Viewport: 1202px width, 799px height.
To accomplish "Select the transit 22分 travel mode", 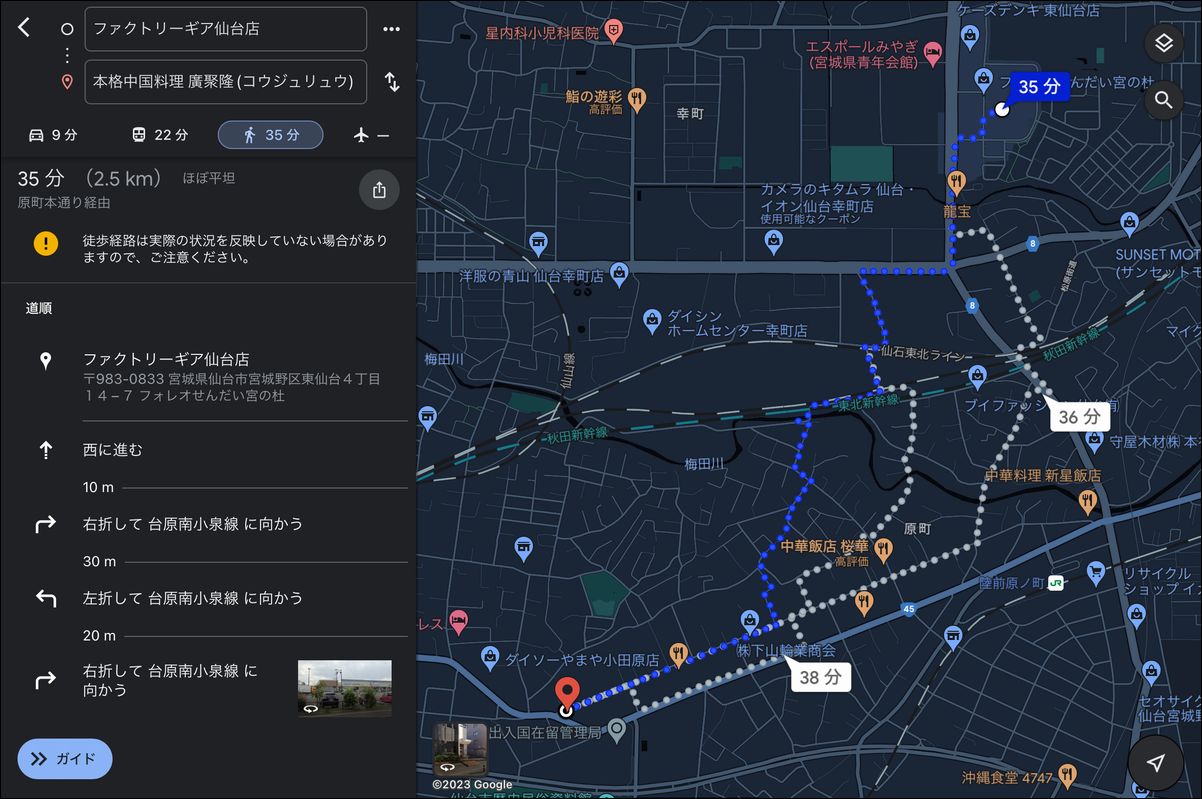I will [160, 135].
